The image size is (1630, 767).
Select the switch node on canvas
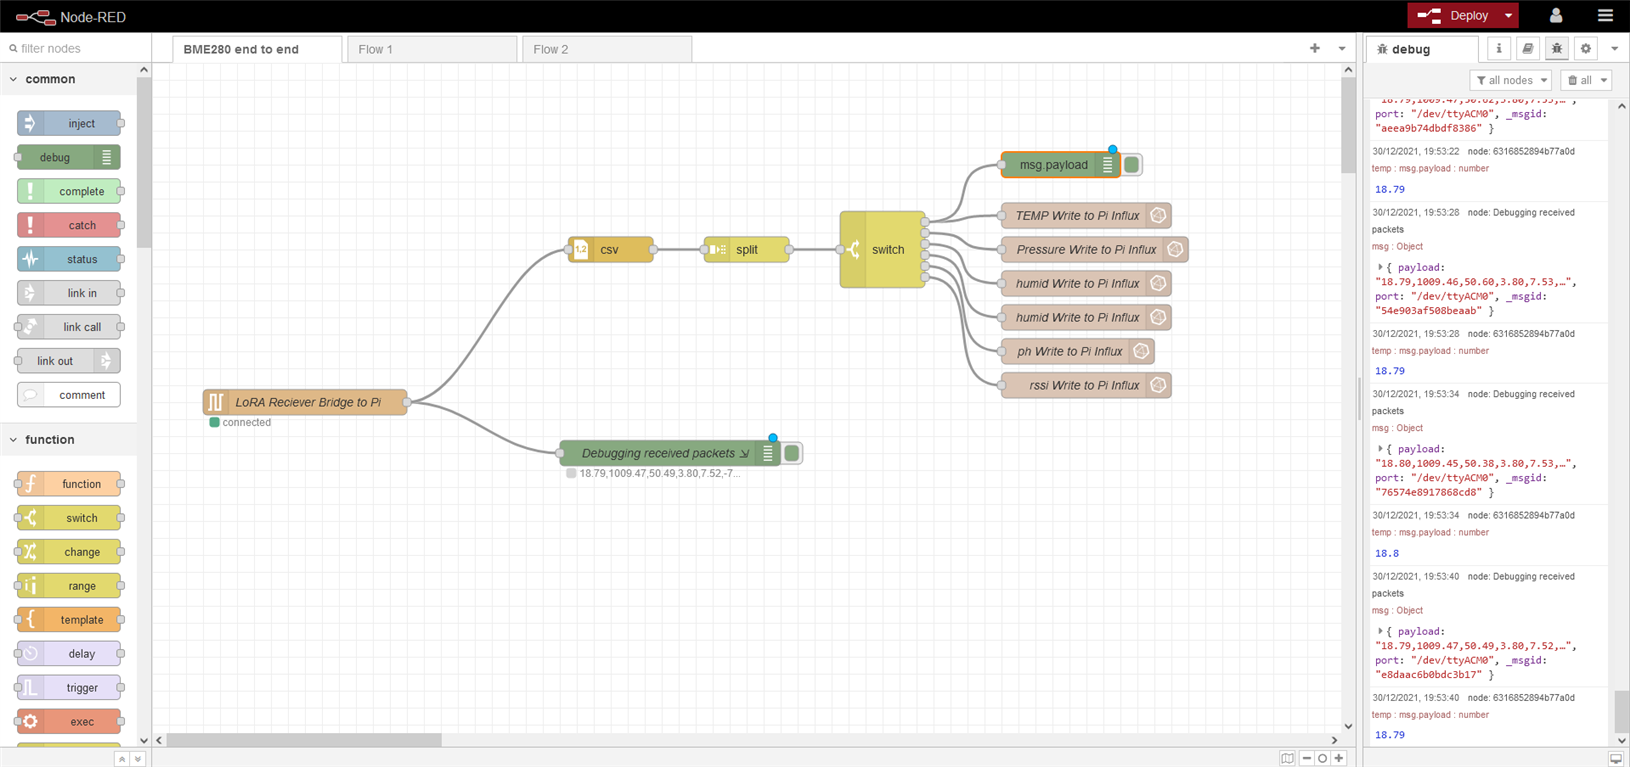883,250
